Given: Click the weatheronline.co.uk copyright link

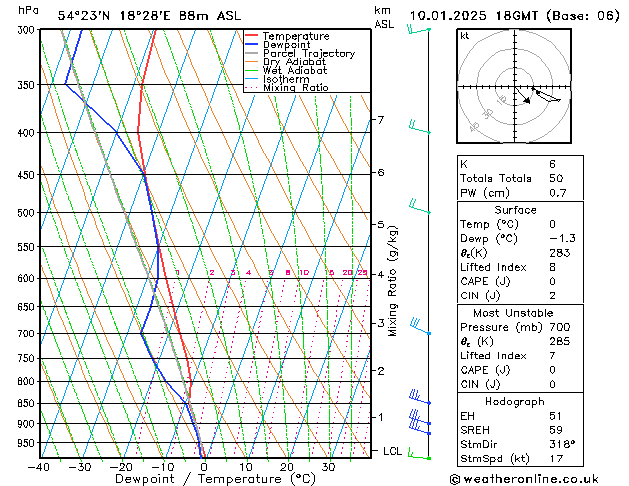Looking at the screenshot, I should click(524, 479).
